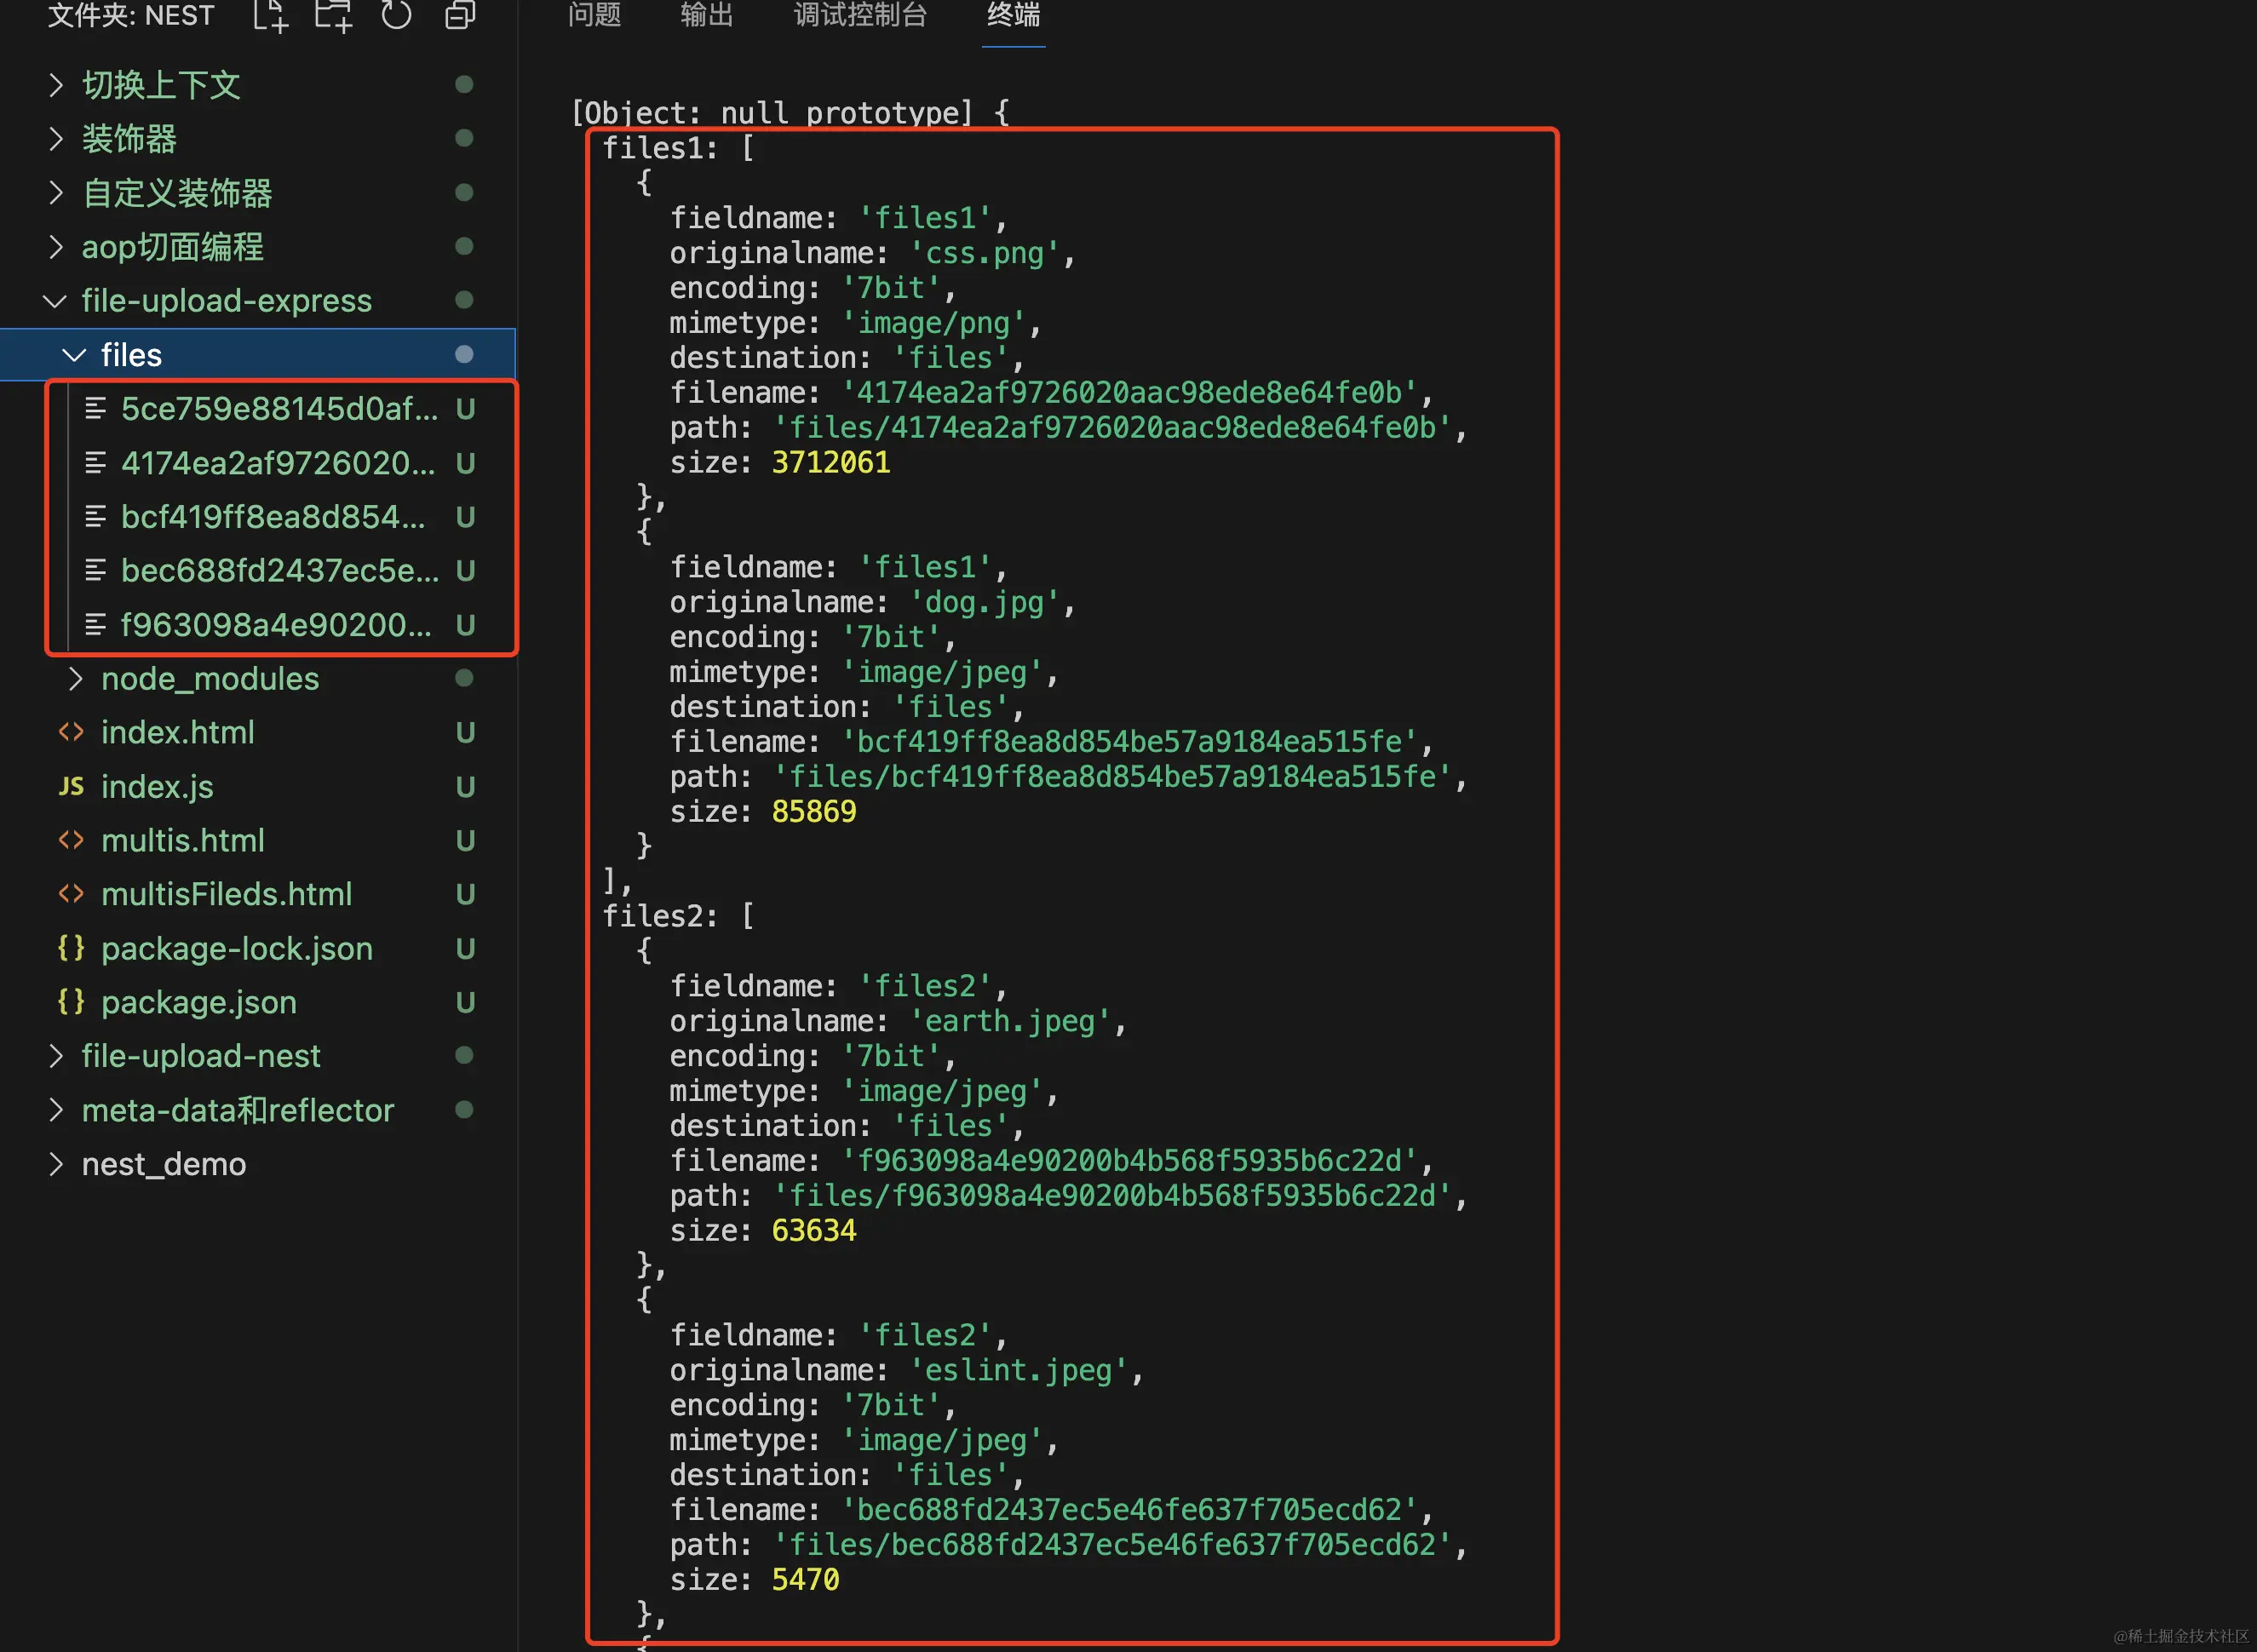The width and height of the screenshot is (2257, 1652).
Task: Click the file icon beside bcf419ff8ea8d854
Action: pyautogui.click(x=95, y=516)
